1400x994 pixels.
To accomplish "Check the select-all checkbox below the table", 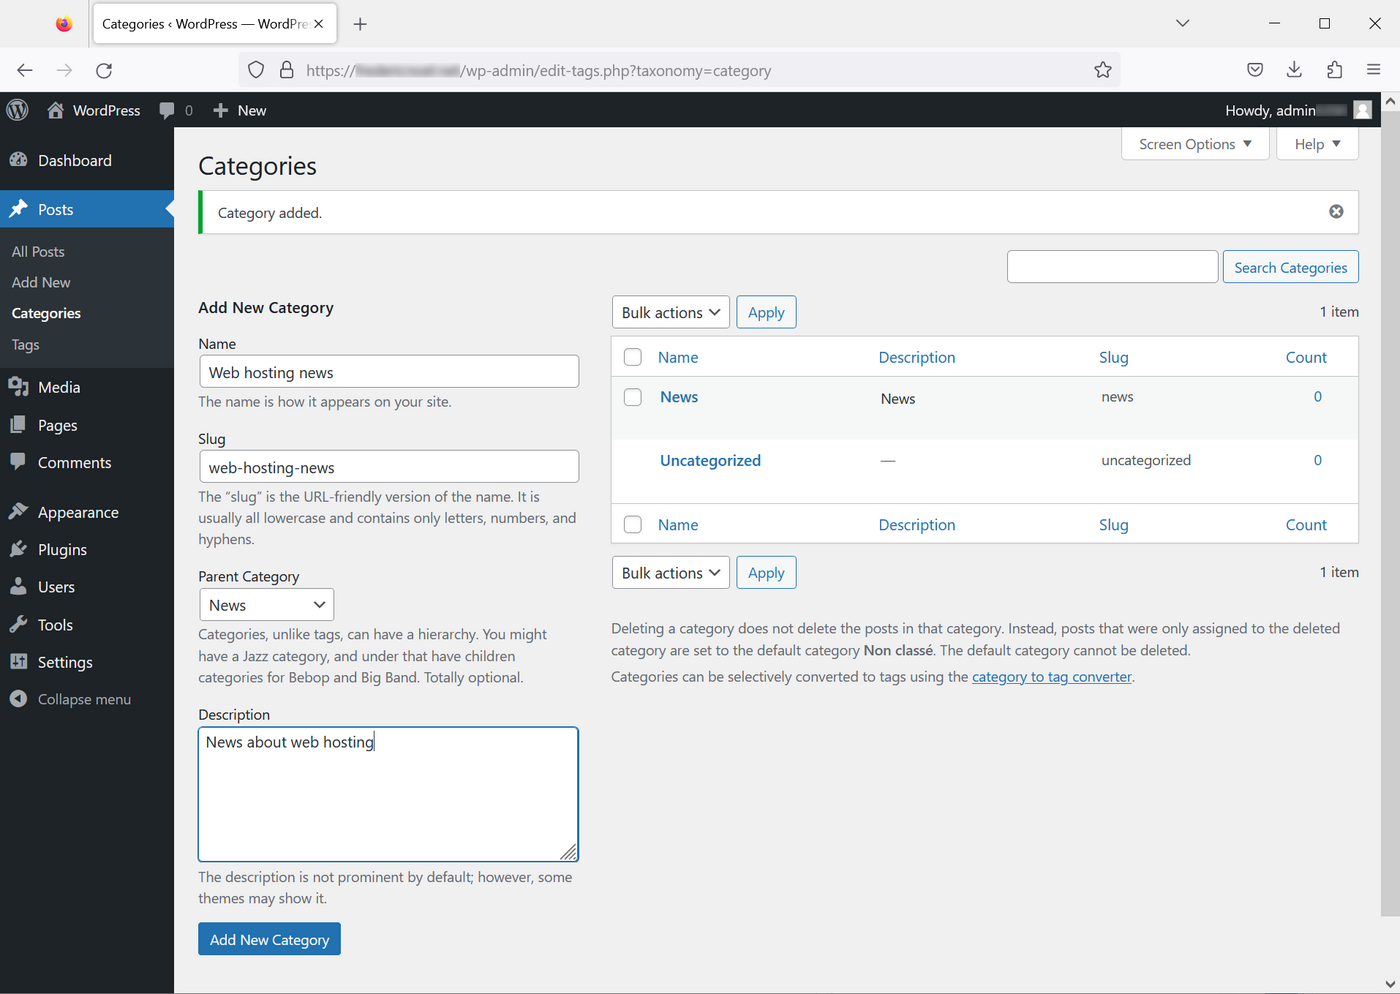I will click(632, 524).
